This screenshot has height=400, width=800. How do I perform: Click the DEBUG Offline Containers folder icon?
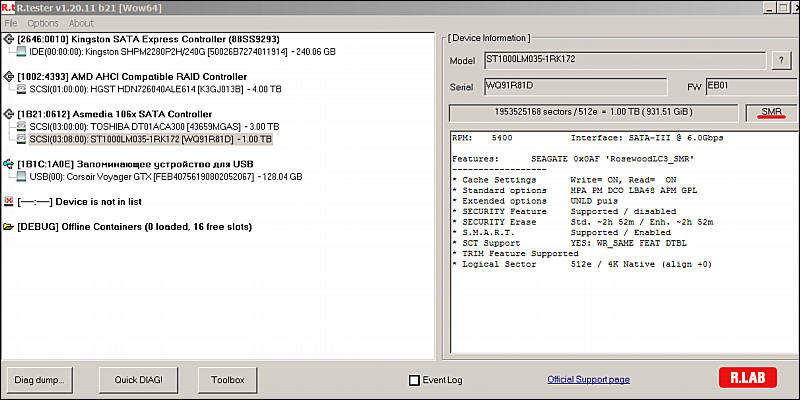[8, 227]
